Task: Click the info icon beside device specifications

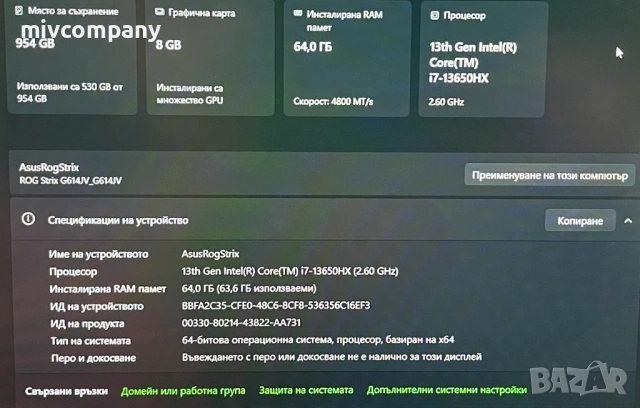Action: [28, 219]
